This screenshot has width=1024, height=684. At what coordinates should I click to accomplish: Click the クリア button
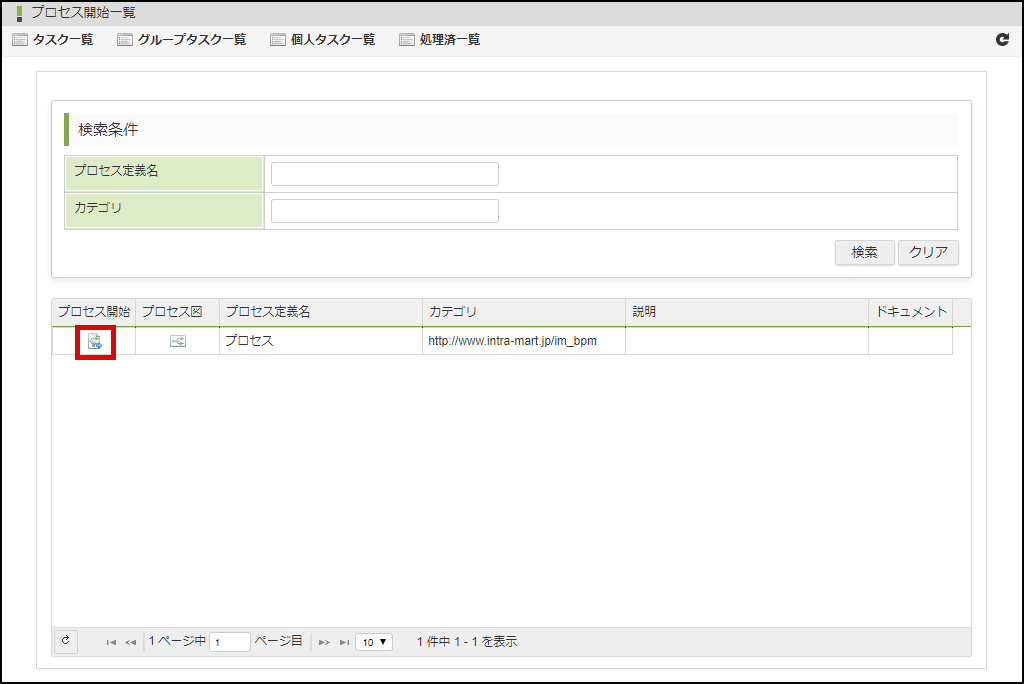coord(928,253)
